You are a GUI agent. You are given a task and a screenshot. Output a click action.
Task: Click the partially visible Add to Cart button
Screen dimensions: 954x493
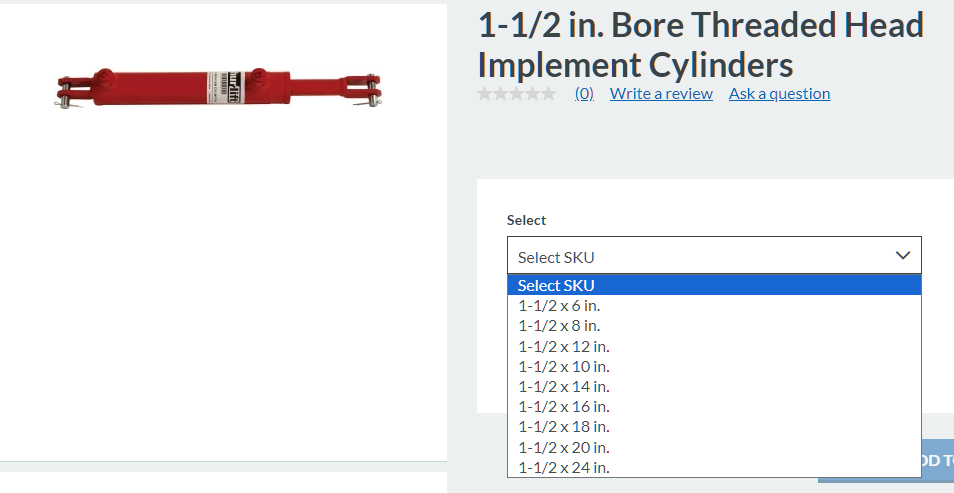click(936, 462)
